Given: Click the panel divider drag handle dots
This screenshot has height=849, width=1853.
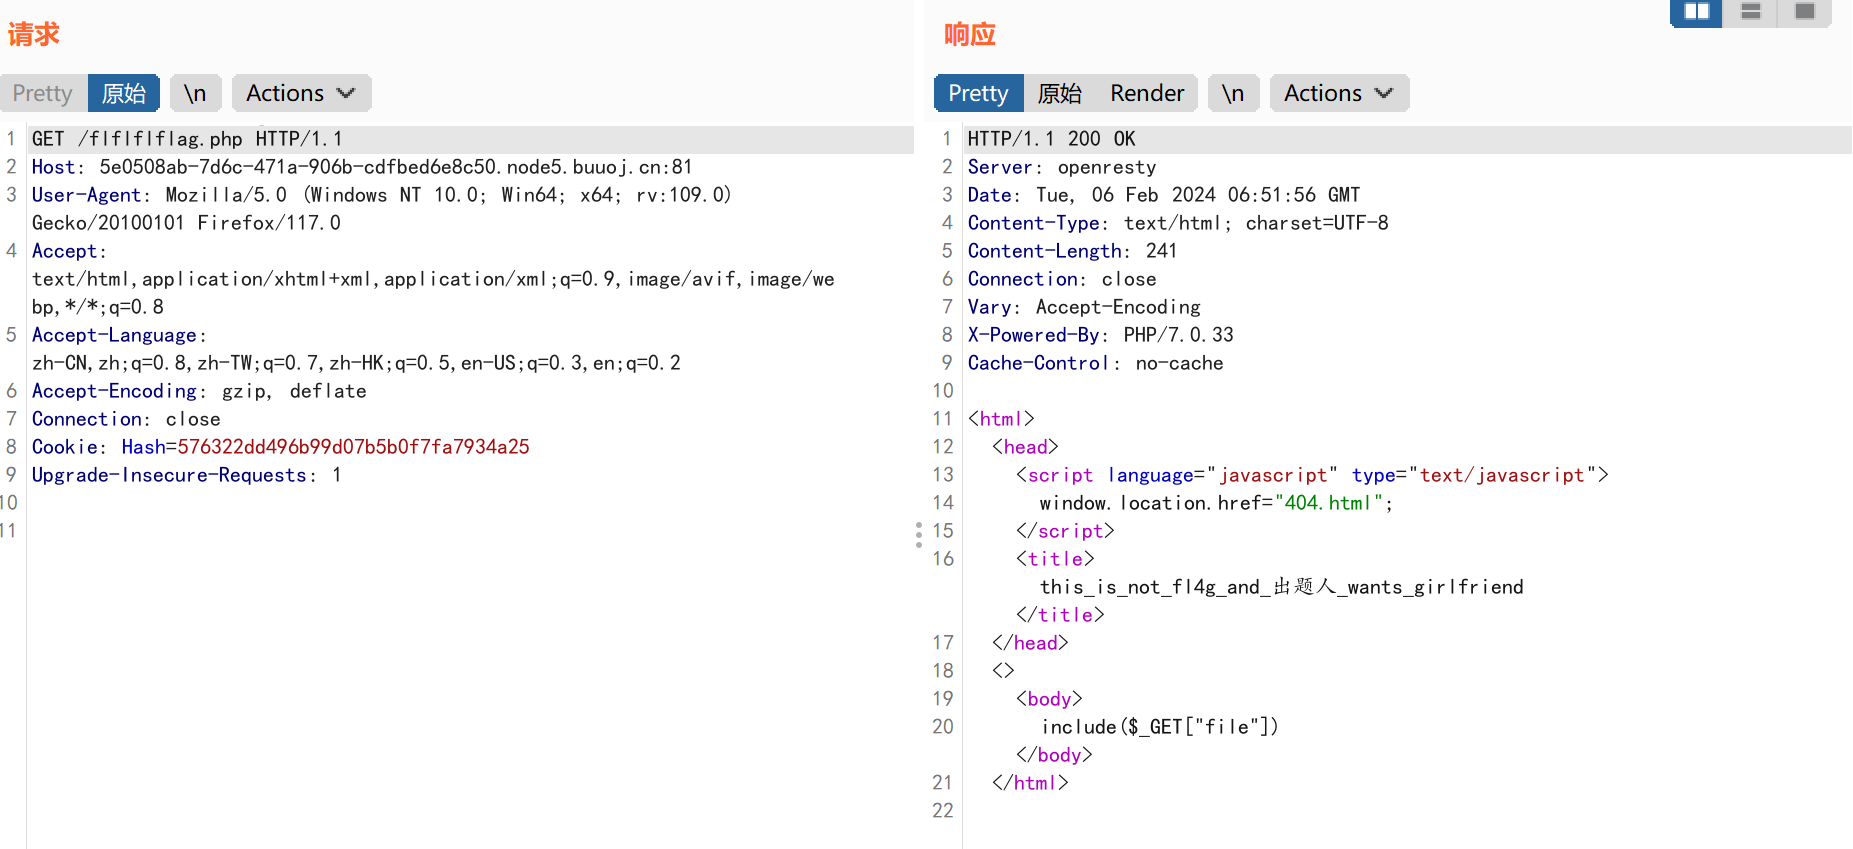Looking at the screenshot, I should (x=918, y=534).
